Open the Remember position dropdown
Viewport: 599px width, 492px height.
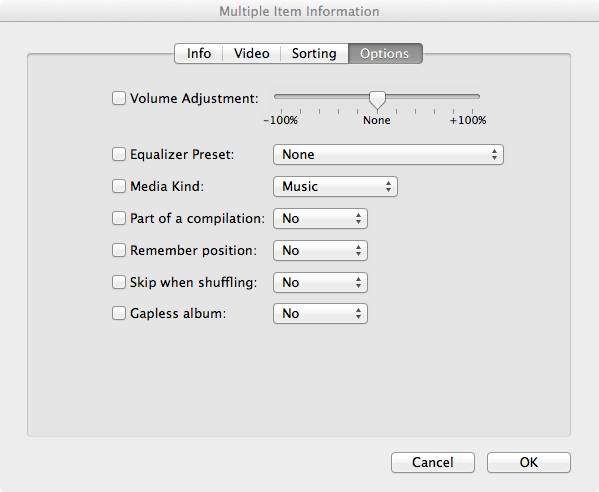pyautogui.click(x=321, y=251)
